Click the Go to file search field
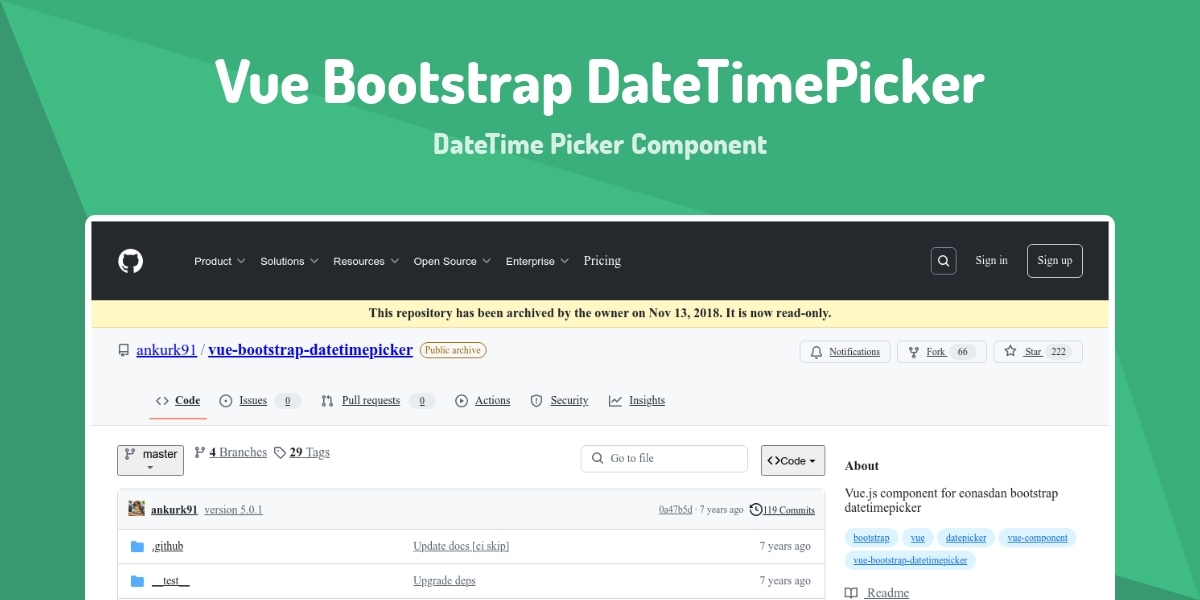Image resolution: width=1200 pixels, height=600 pixels. (664, 459)
